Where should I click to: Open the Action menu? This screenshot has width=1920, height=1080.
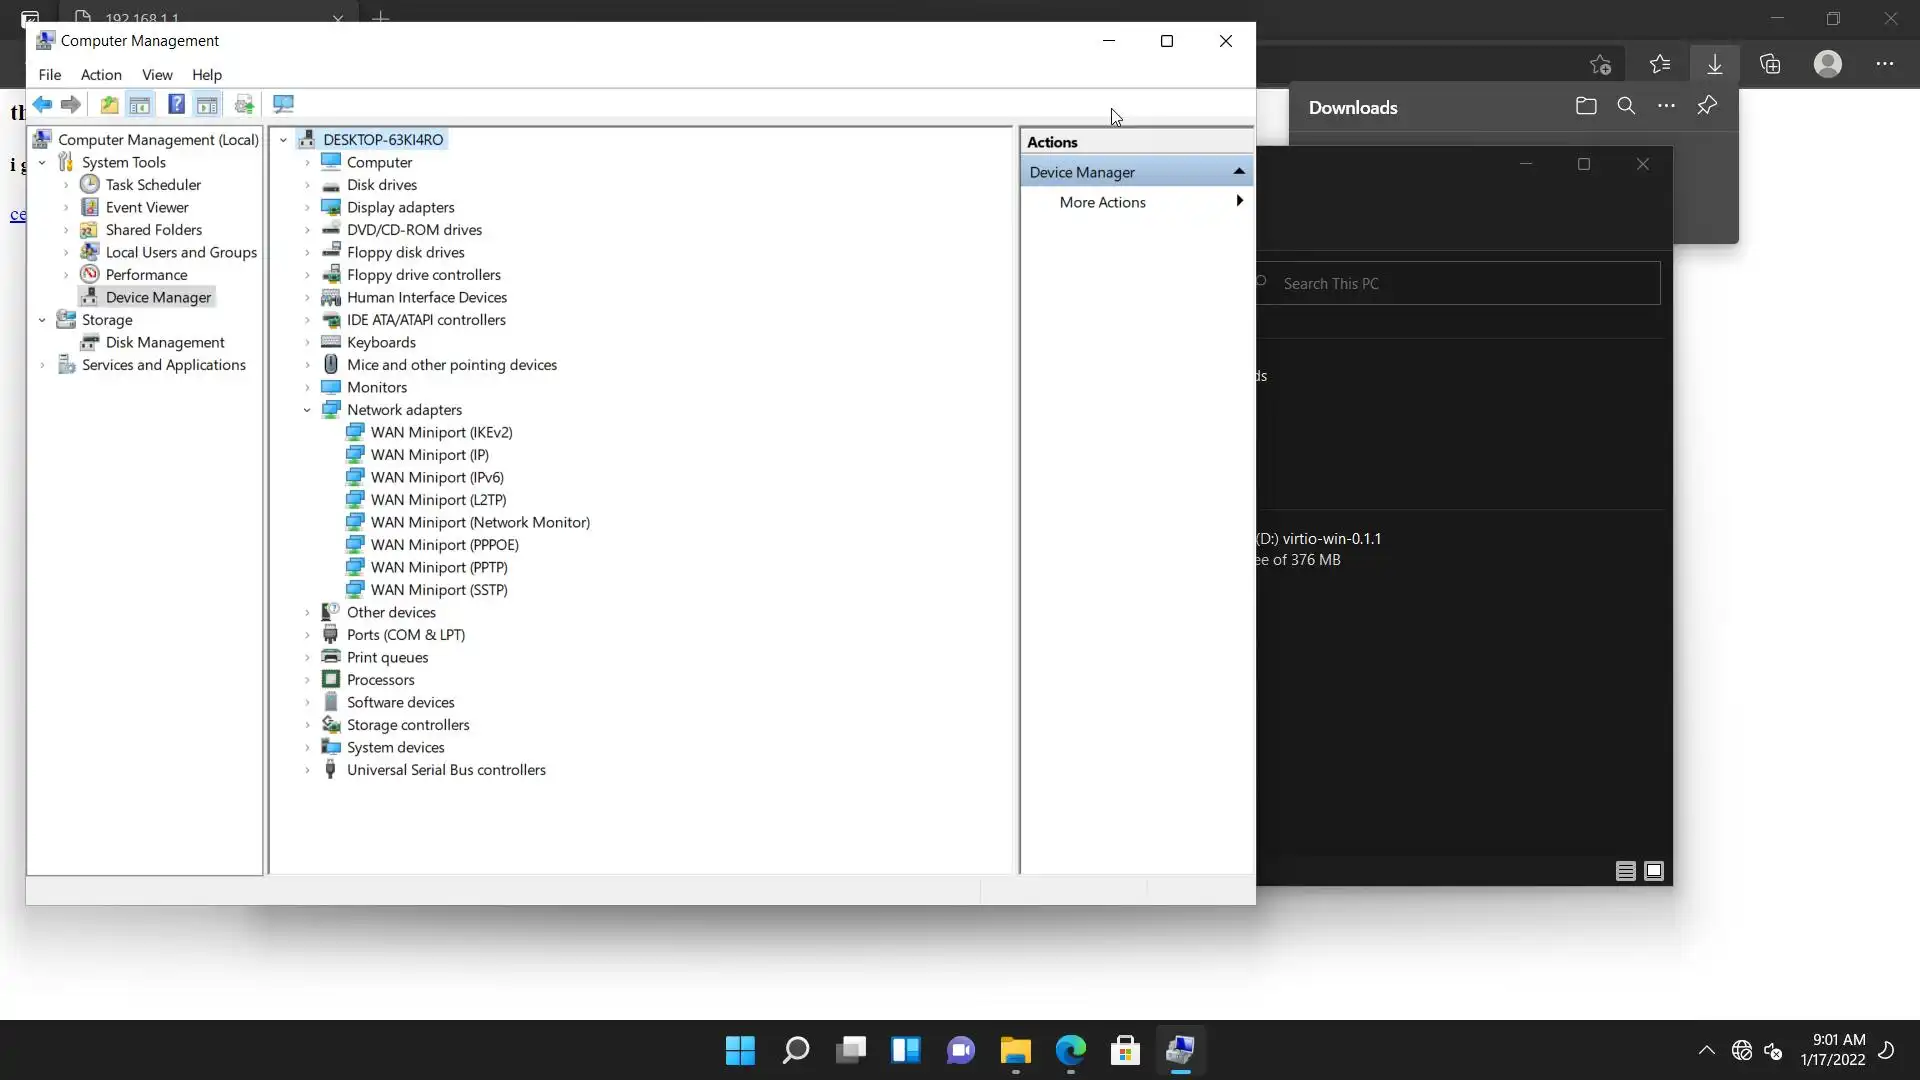pos(101,75)
